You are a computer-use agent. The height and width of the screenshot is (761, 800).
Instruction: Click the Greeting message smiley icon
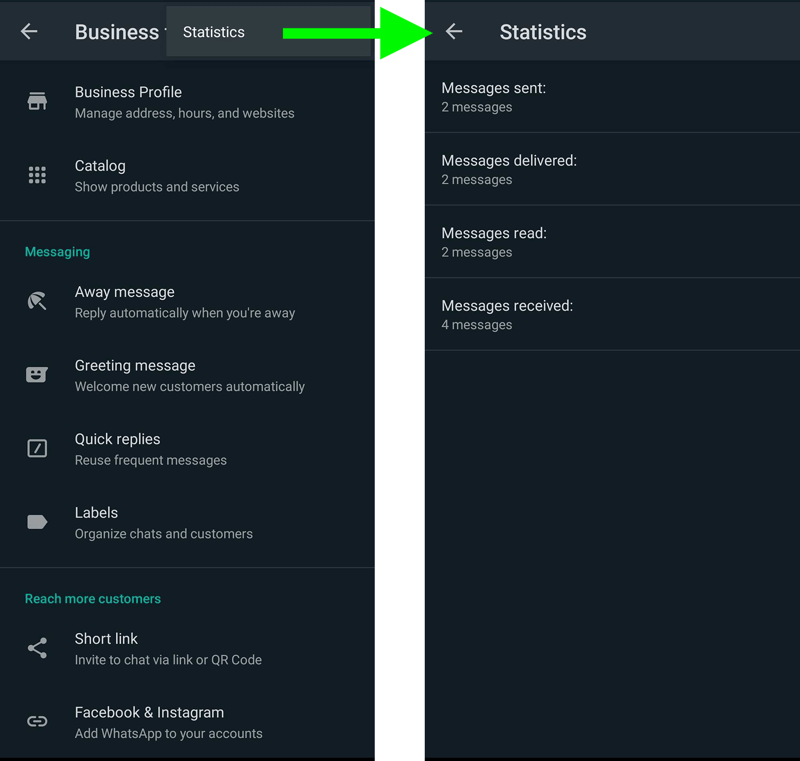[x=37, y=375]
